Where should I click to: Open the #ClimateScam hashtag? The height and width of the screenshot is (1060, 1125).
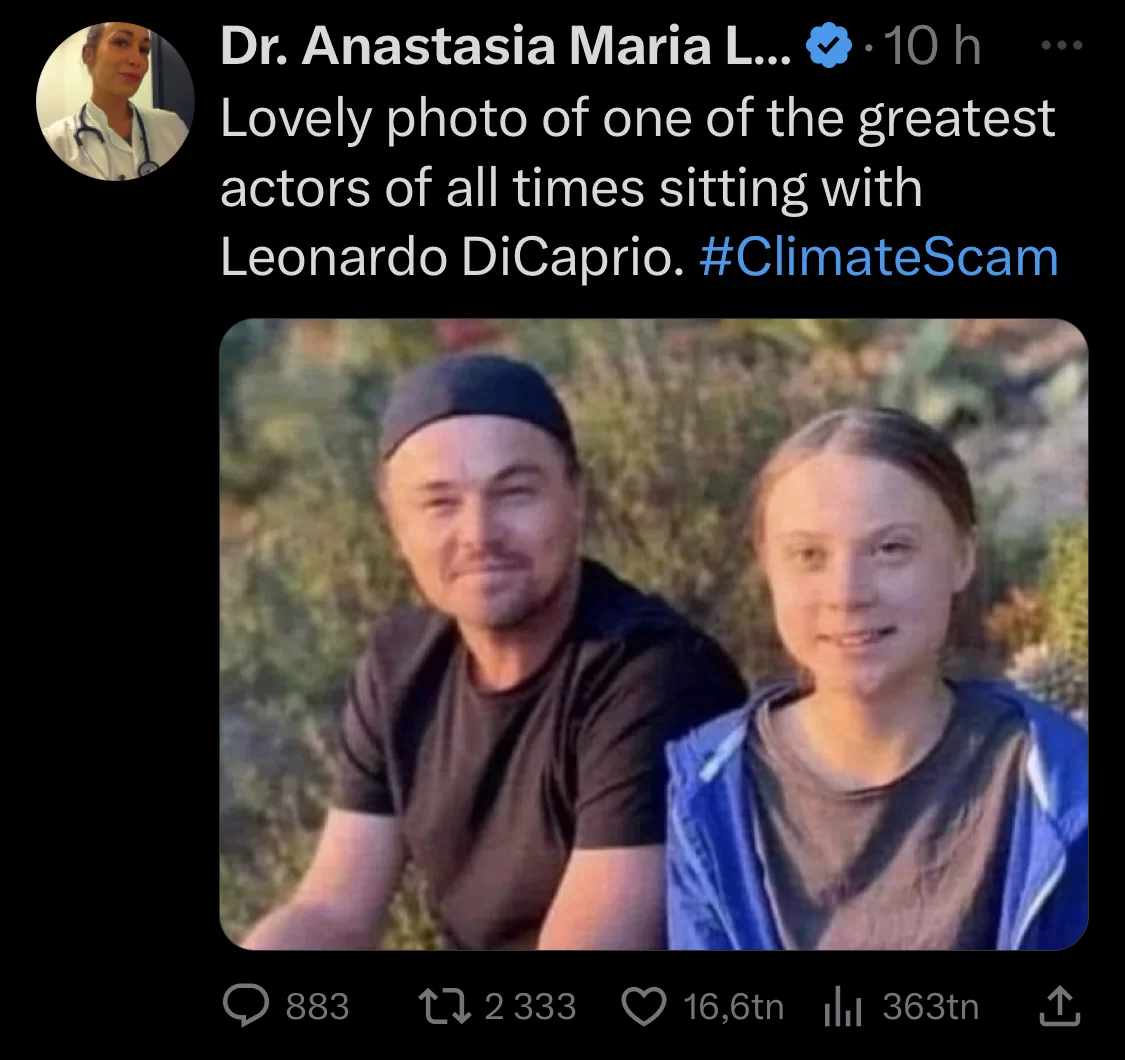[x=879, y=257]
